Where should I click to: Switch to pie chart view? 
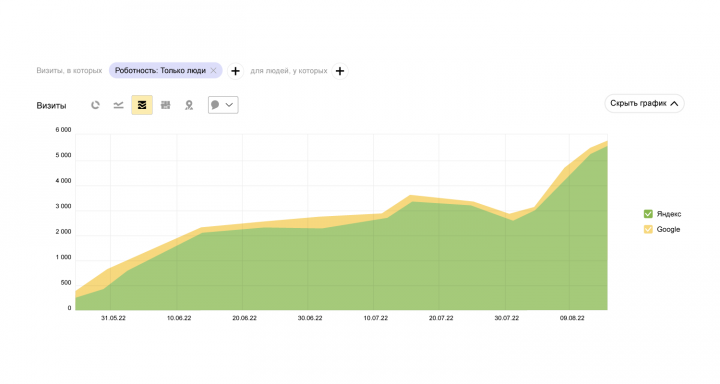(95, 105)
